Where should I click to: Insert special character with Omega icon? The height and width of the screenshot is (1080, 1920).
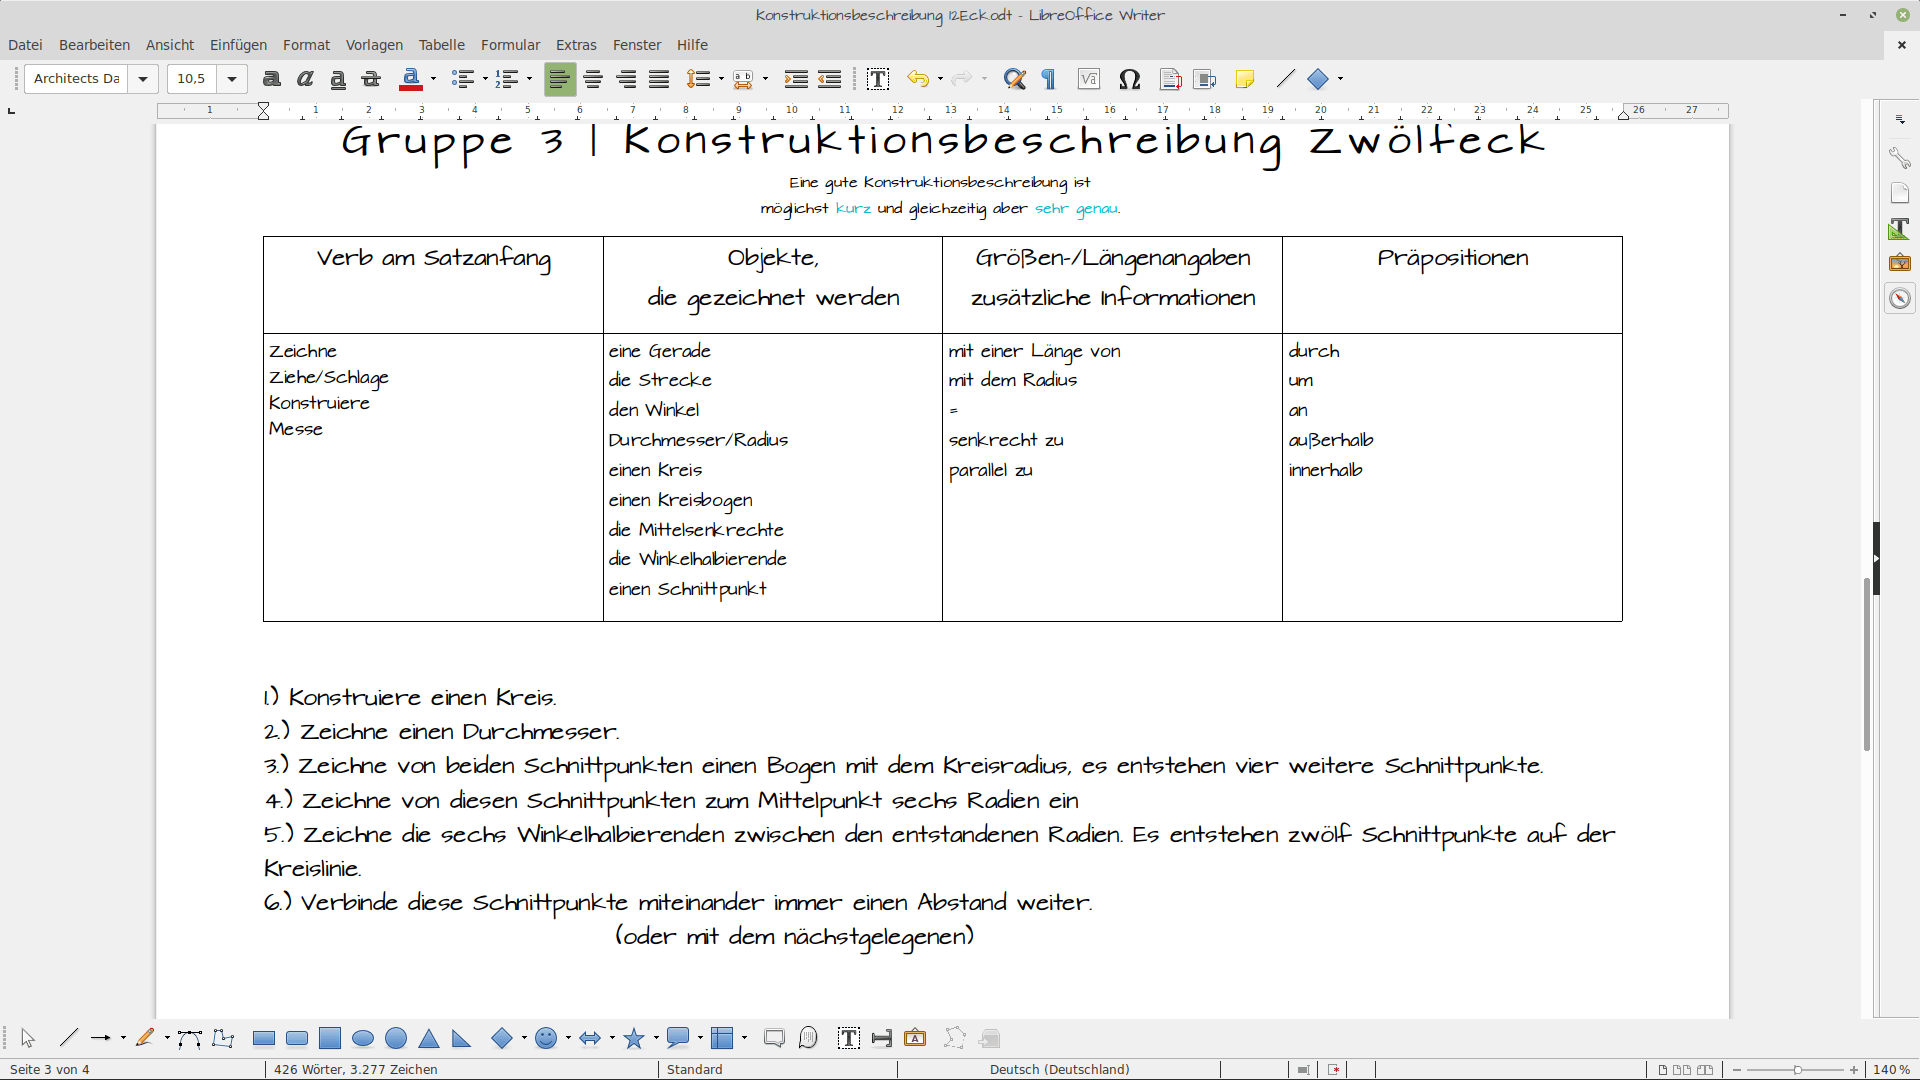coord(1129,79)
